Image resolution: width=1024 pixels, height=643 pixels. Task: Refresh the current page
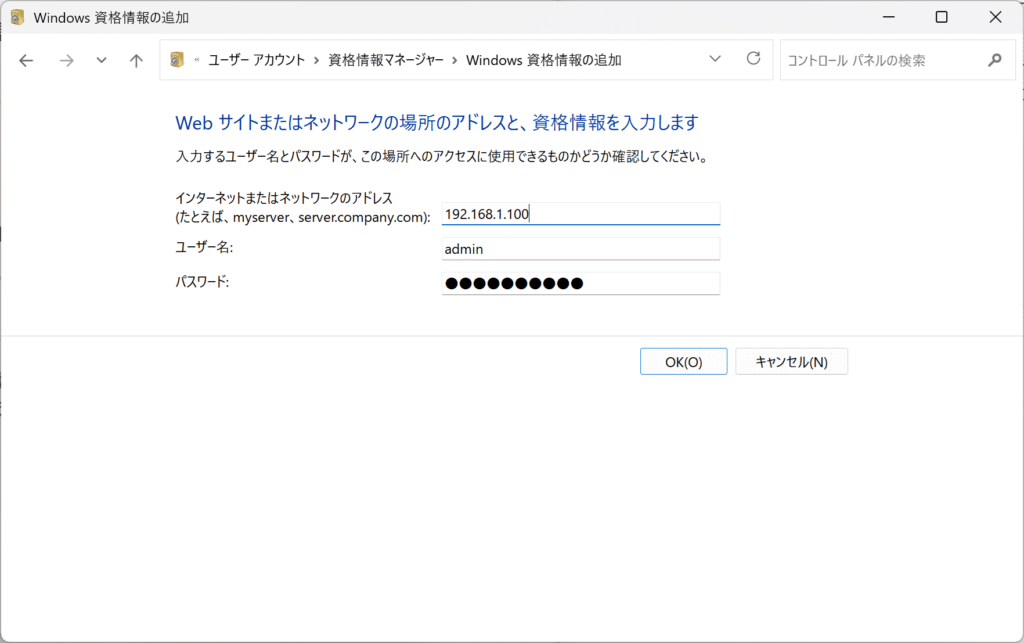(754, 59)
